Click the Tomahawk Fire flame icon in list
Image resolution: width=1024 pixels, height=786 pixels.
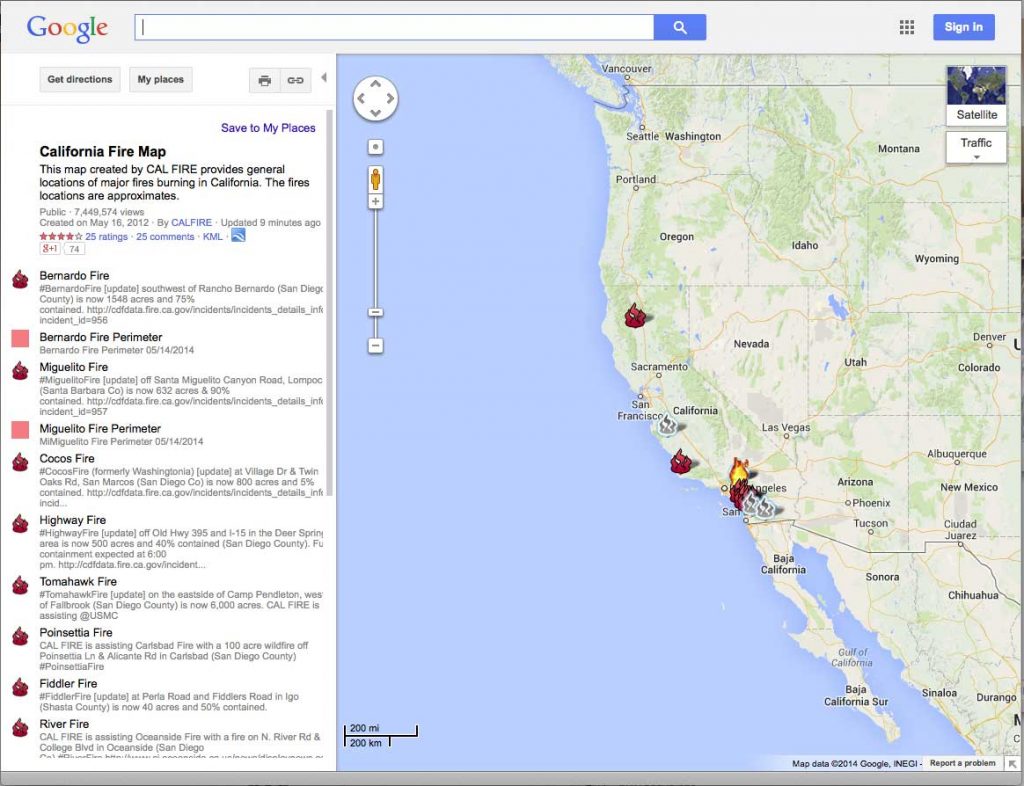pos(20,585)
